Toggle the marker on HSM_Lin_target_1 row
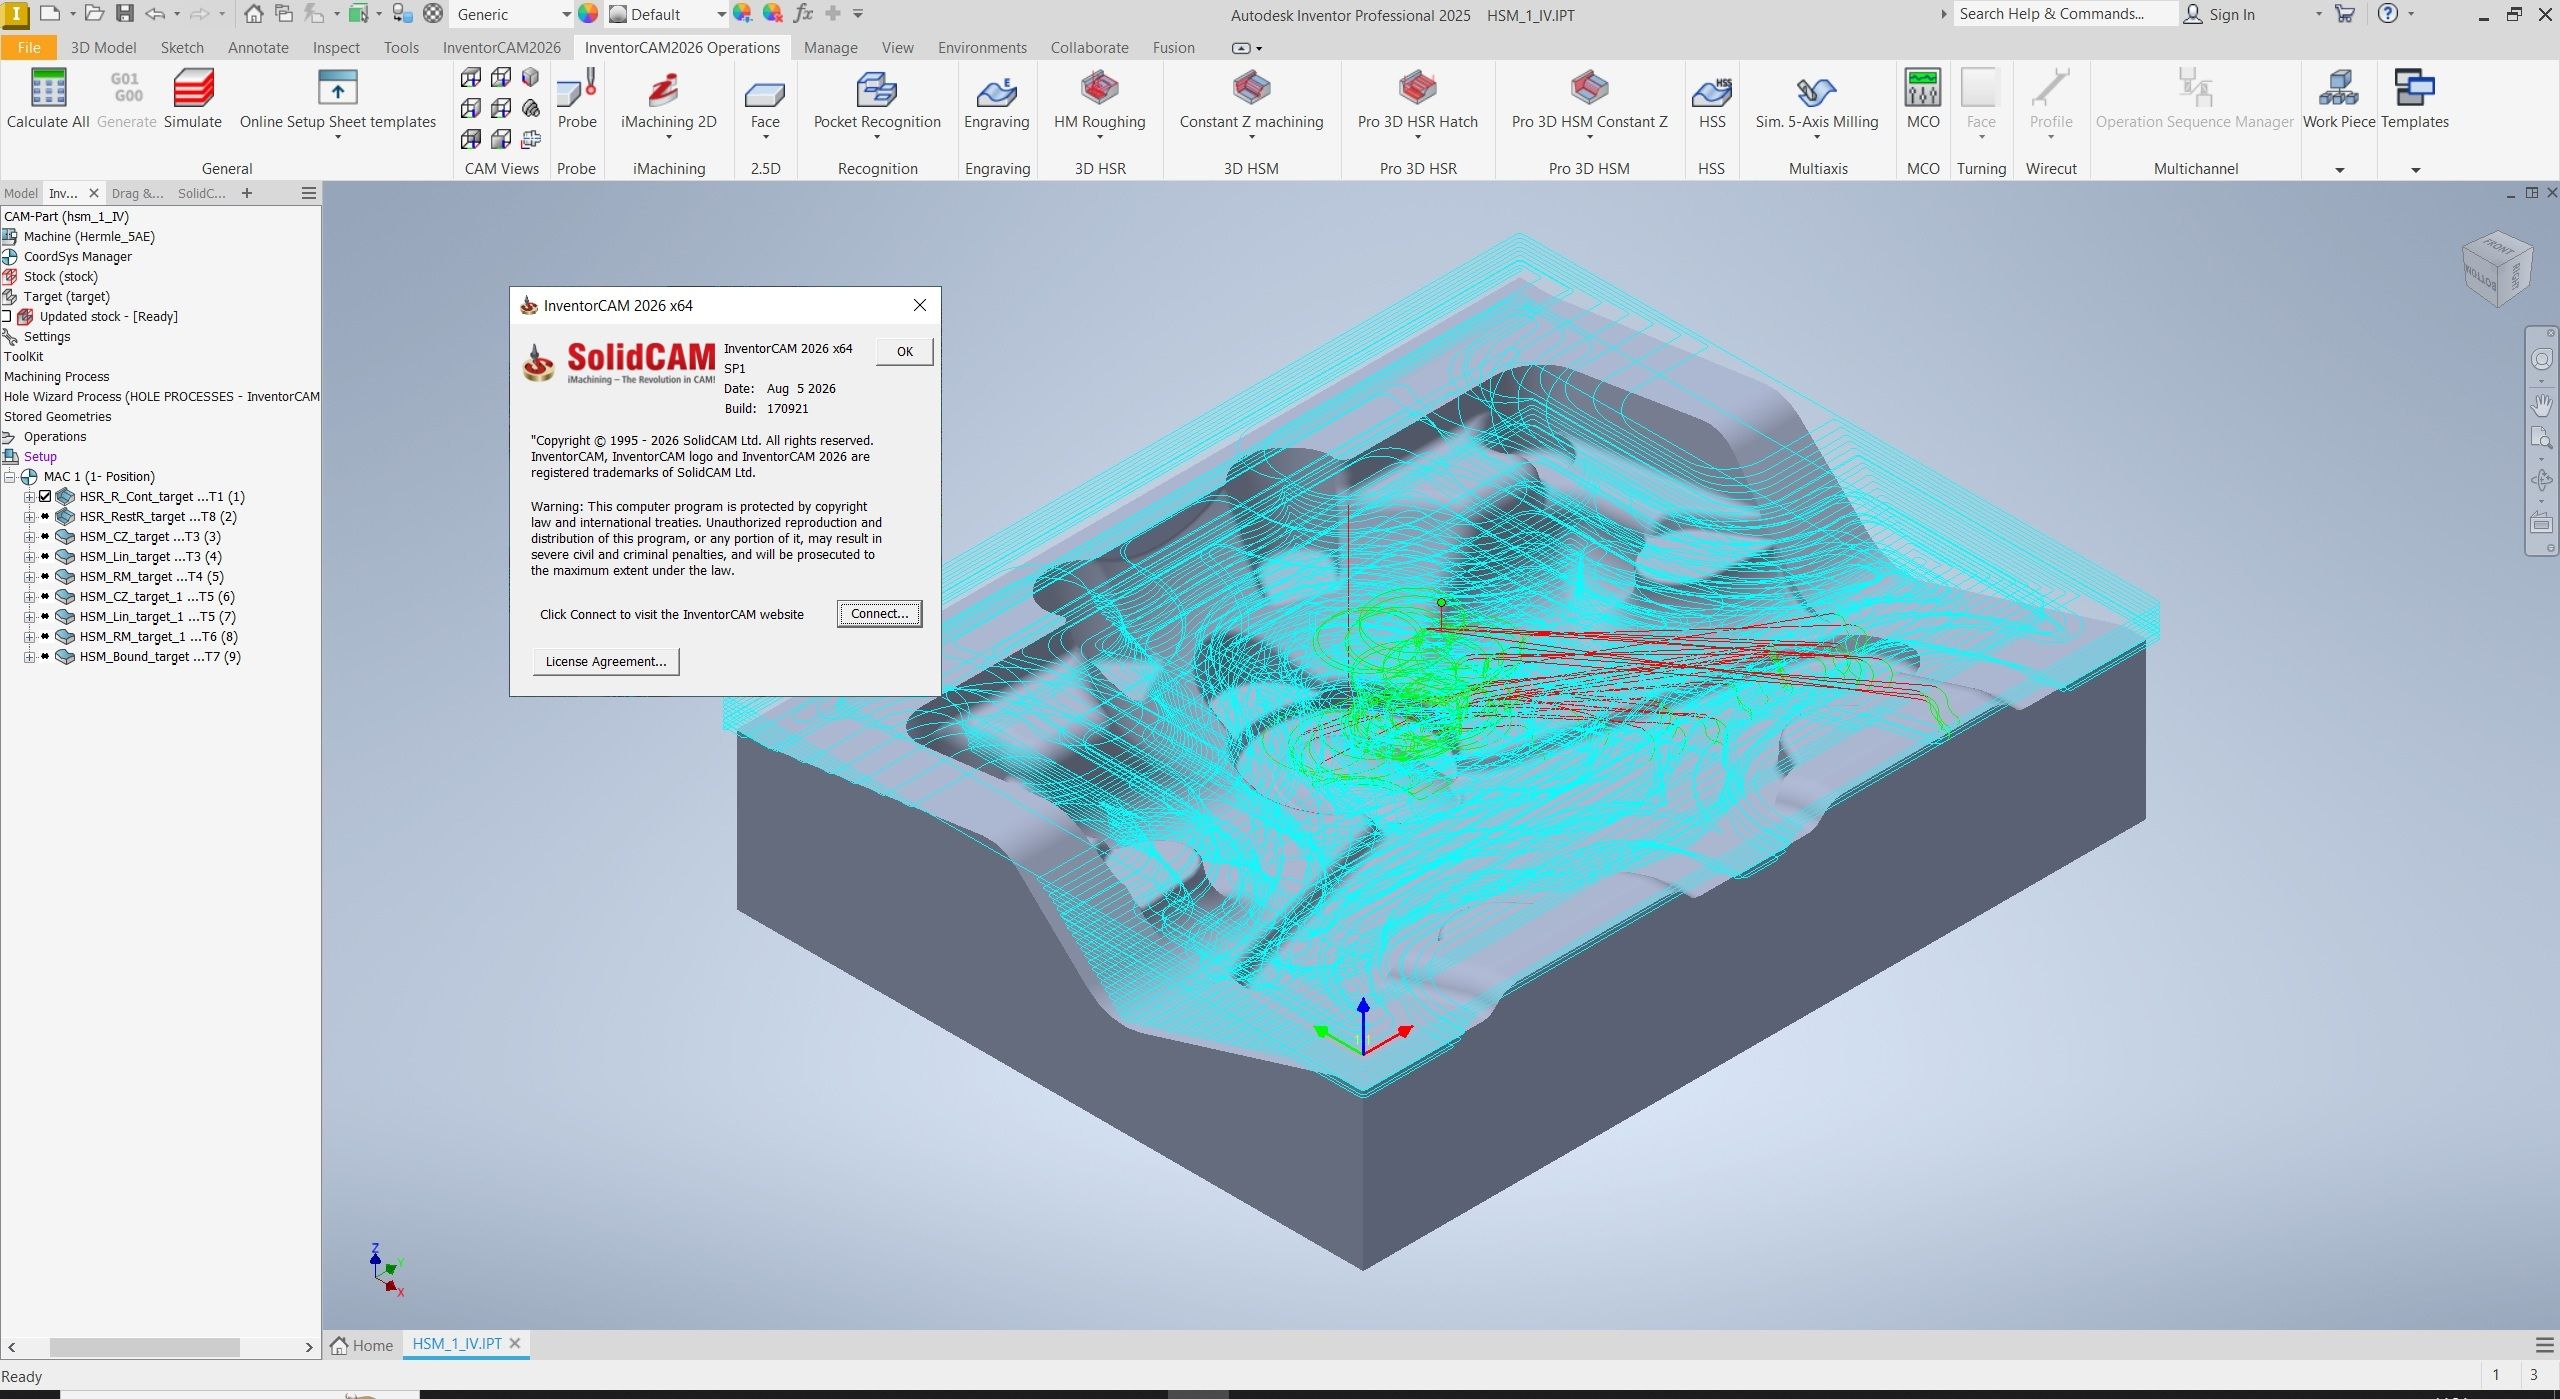The height and width of the screenshot is (1399, 2560). pyautogui.click(x=45, y=616)
